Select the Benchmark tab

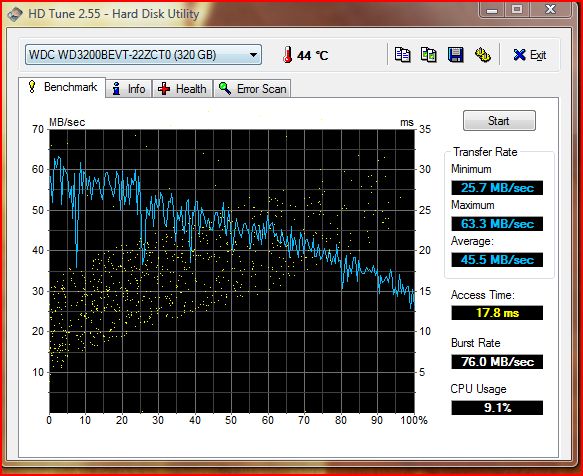(62, 87)
